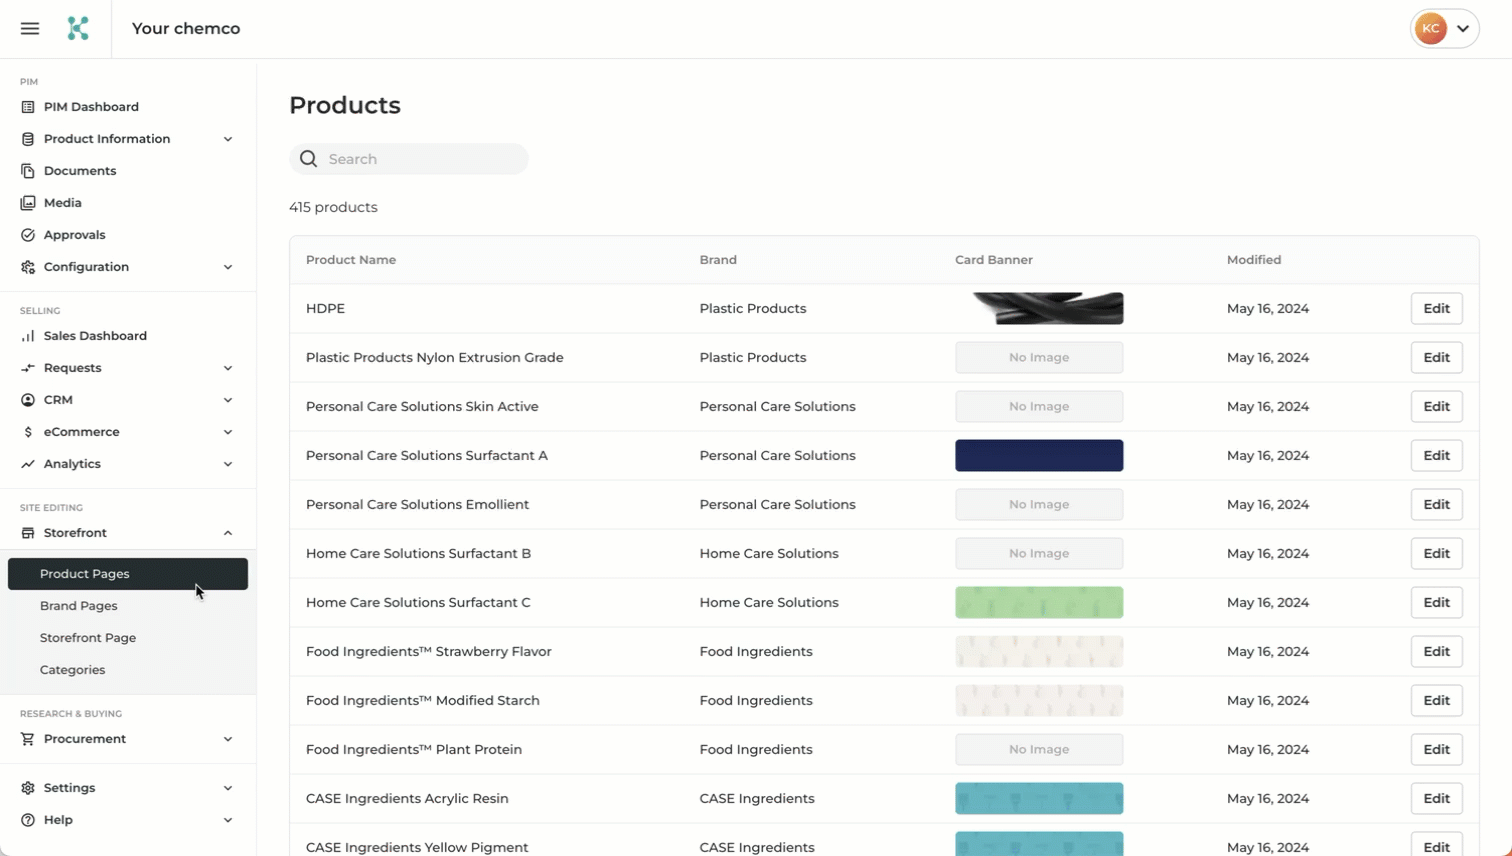Edit the HDPE product
The image size is (1512, 856).
coord(1436,309)
